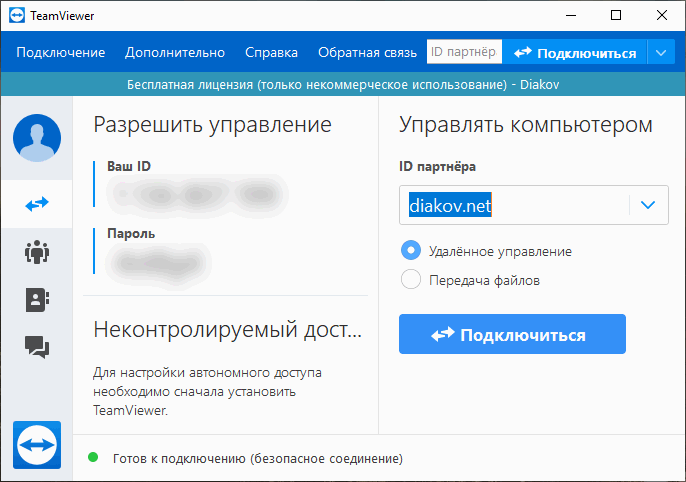Minimize the TeamViewer window
The height and width of the screenshot is (482, 686).
click(x=571, y=16)
